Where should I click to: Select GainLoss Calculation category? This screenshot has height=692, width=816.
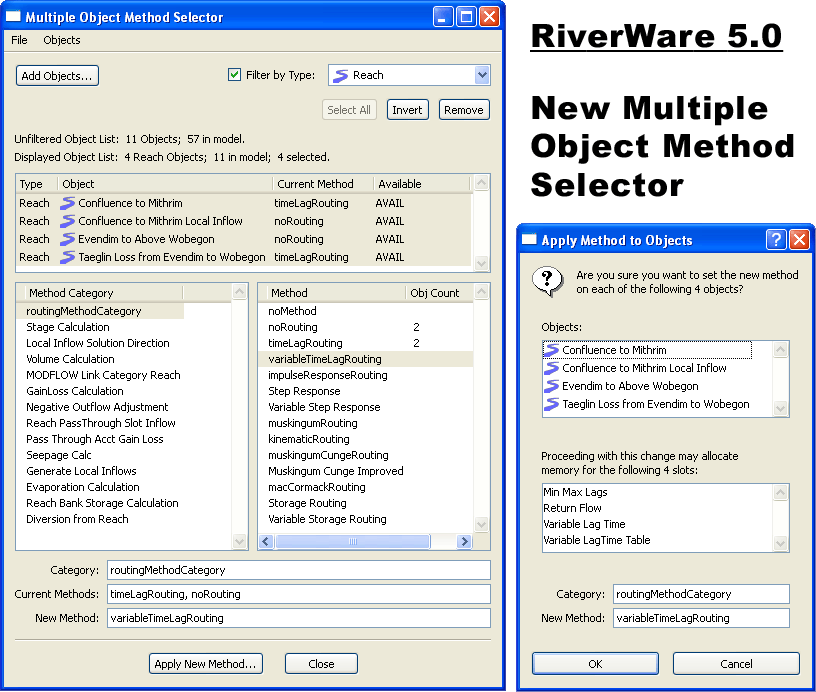(75, 391)
